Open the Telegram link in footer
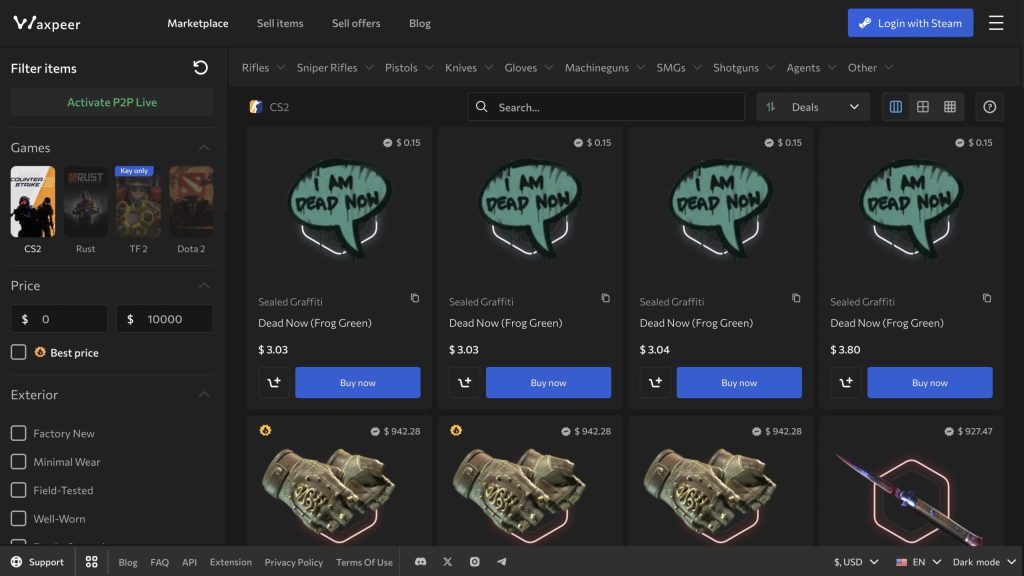 502,562
